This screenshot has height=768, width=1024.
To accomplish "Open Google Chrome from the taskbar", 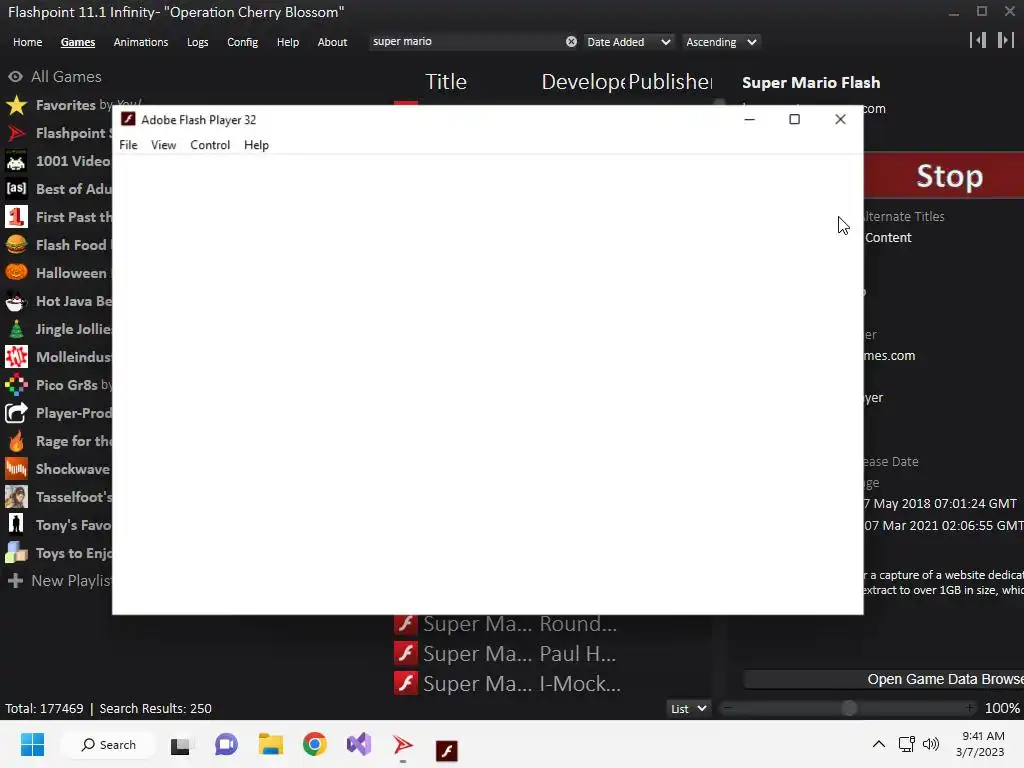I will (314, 744).
